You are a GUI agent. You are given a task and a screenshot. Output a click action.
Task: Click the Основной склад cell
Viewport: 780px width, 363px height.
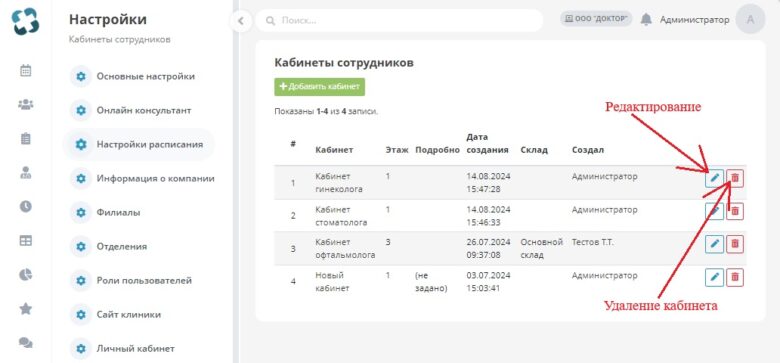point(542,248)
